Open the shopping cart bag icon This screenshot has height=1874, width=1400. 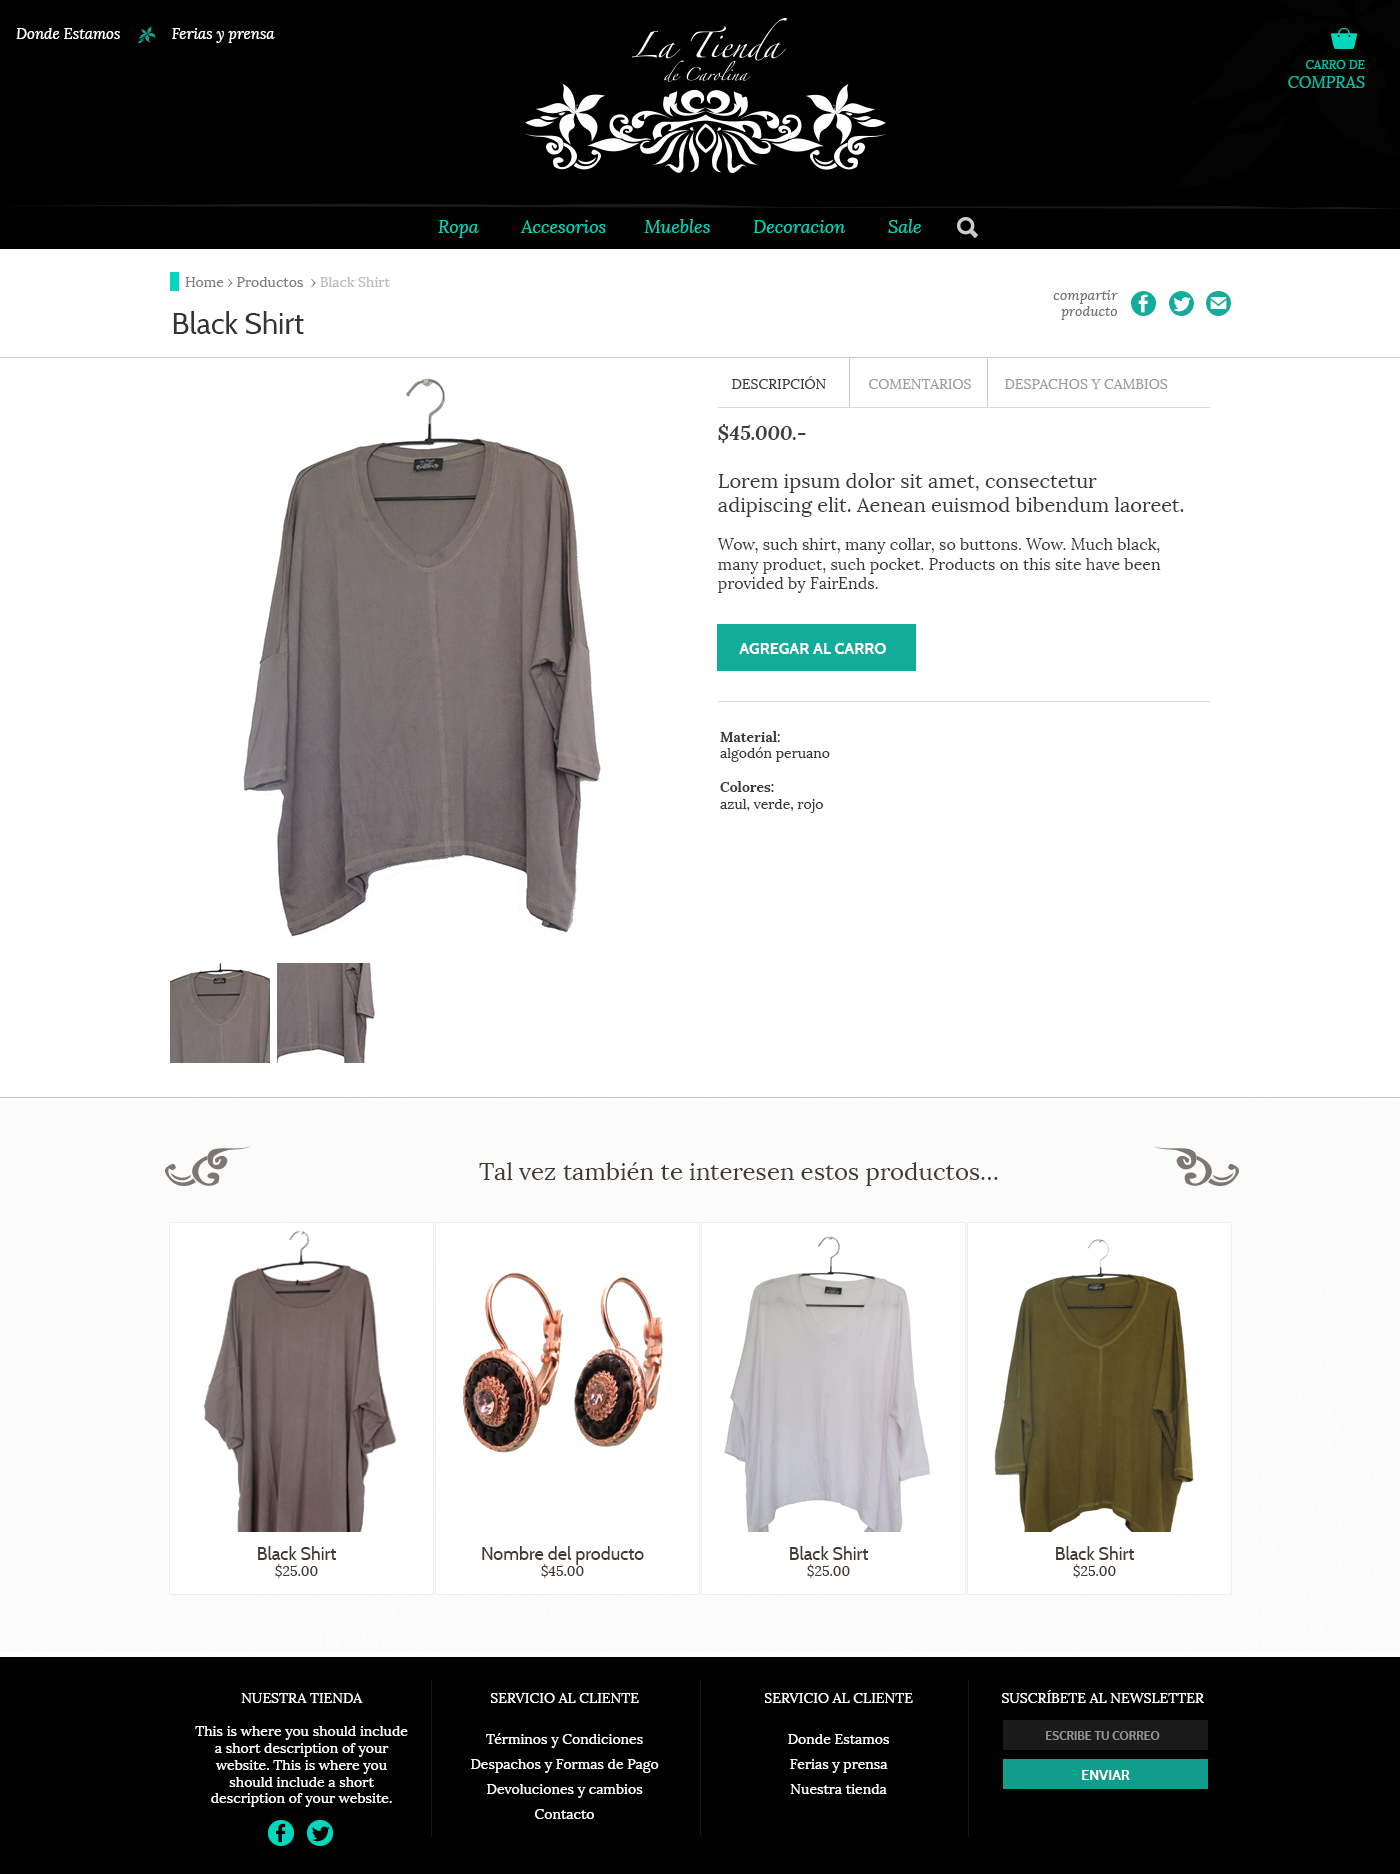tap(1343, 39)
